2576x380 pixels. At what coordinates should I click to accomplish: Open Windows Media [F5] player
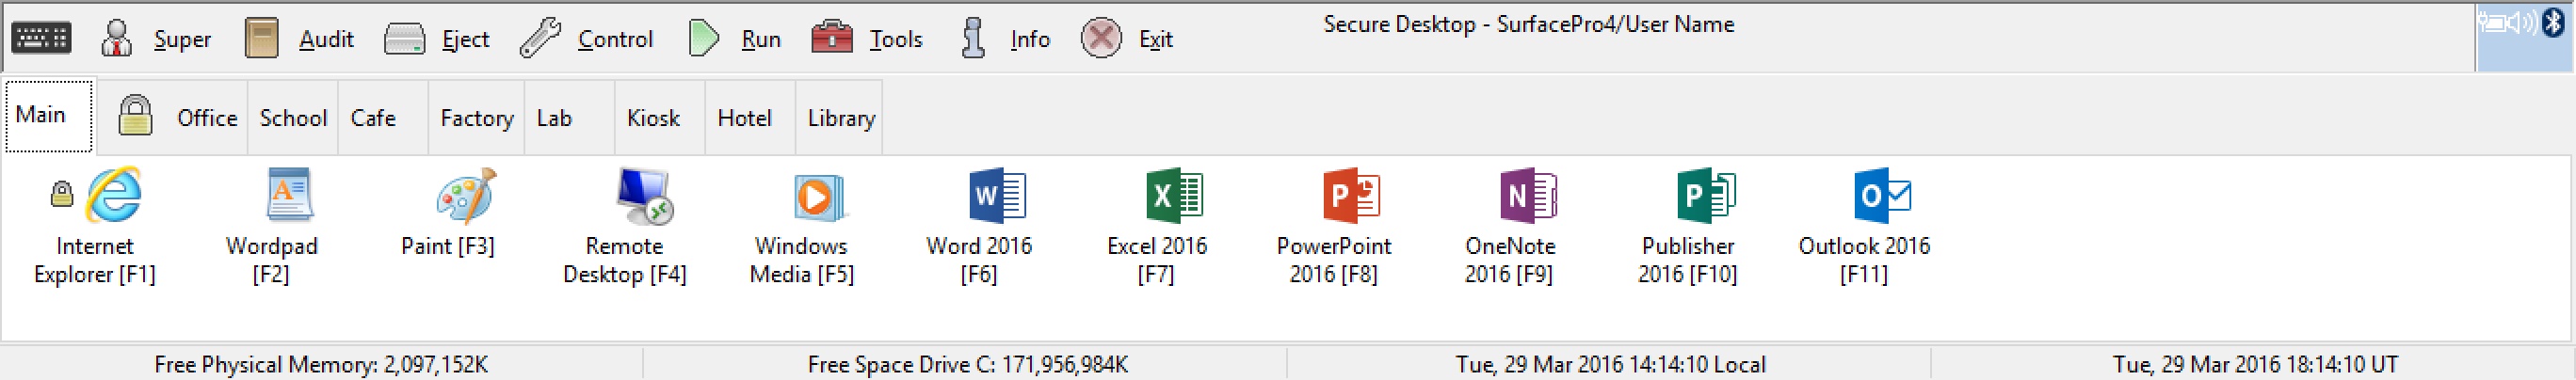pos(819,196)
